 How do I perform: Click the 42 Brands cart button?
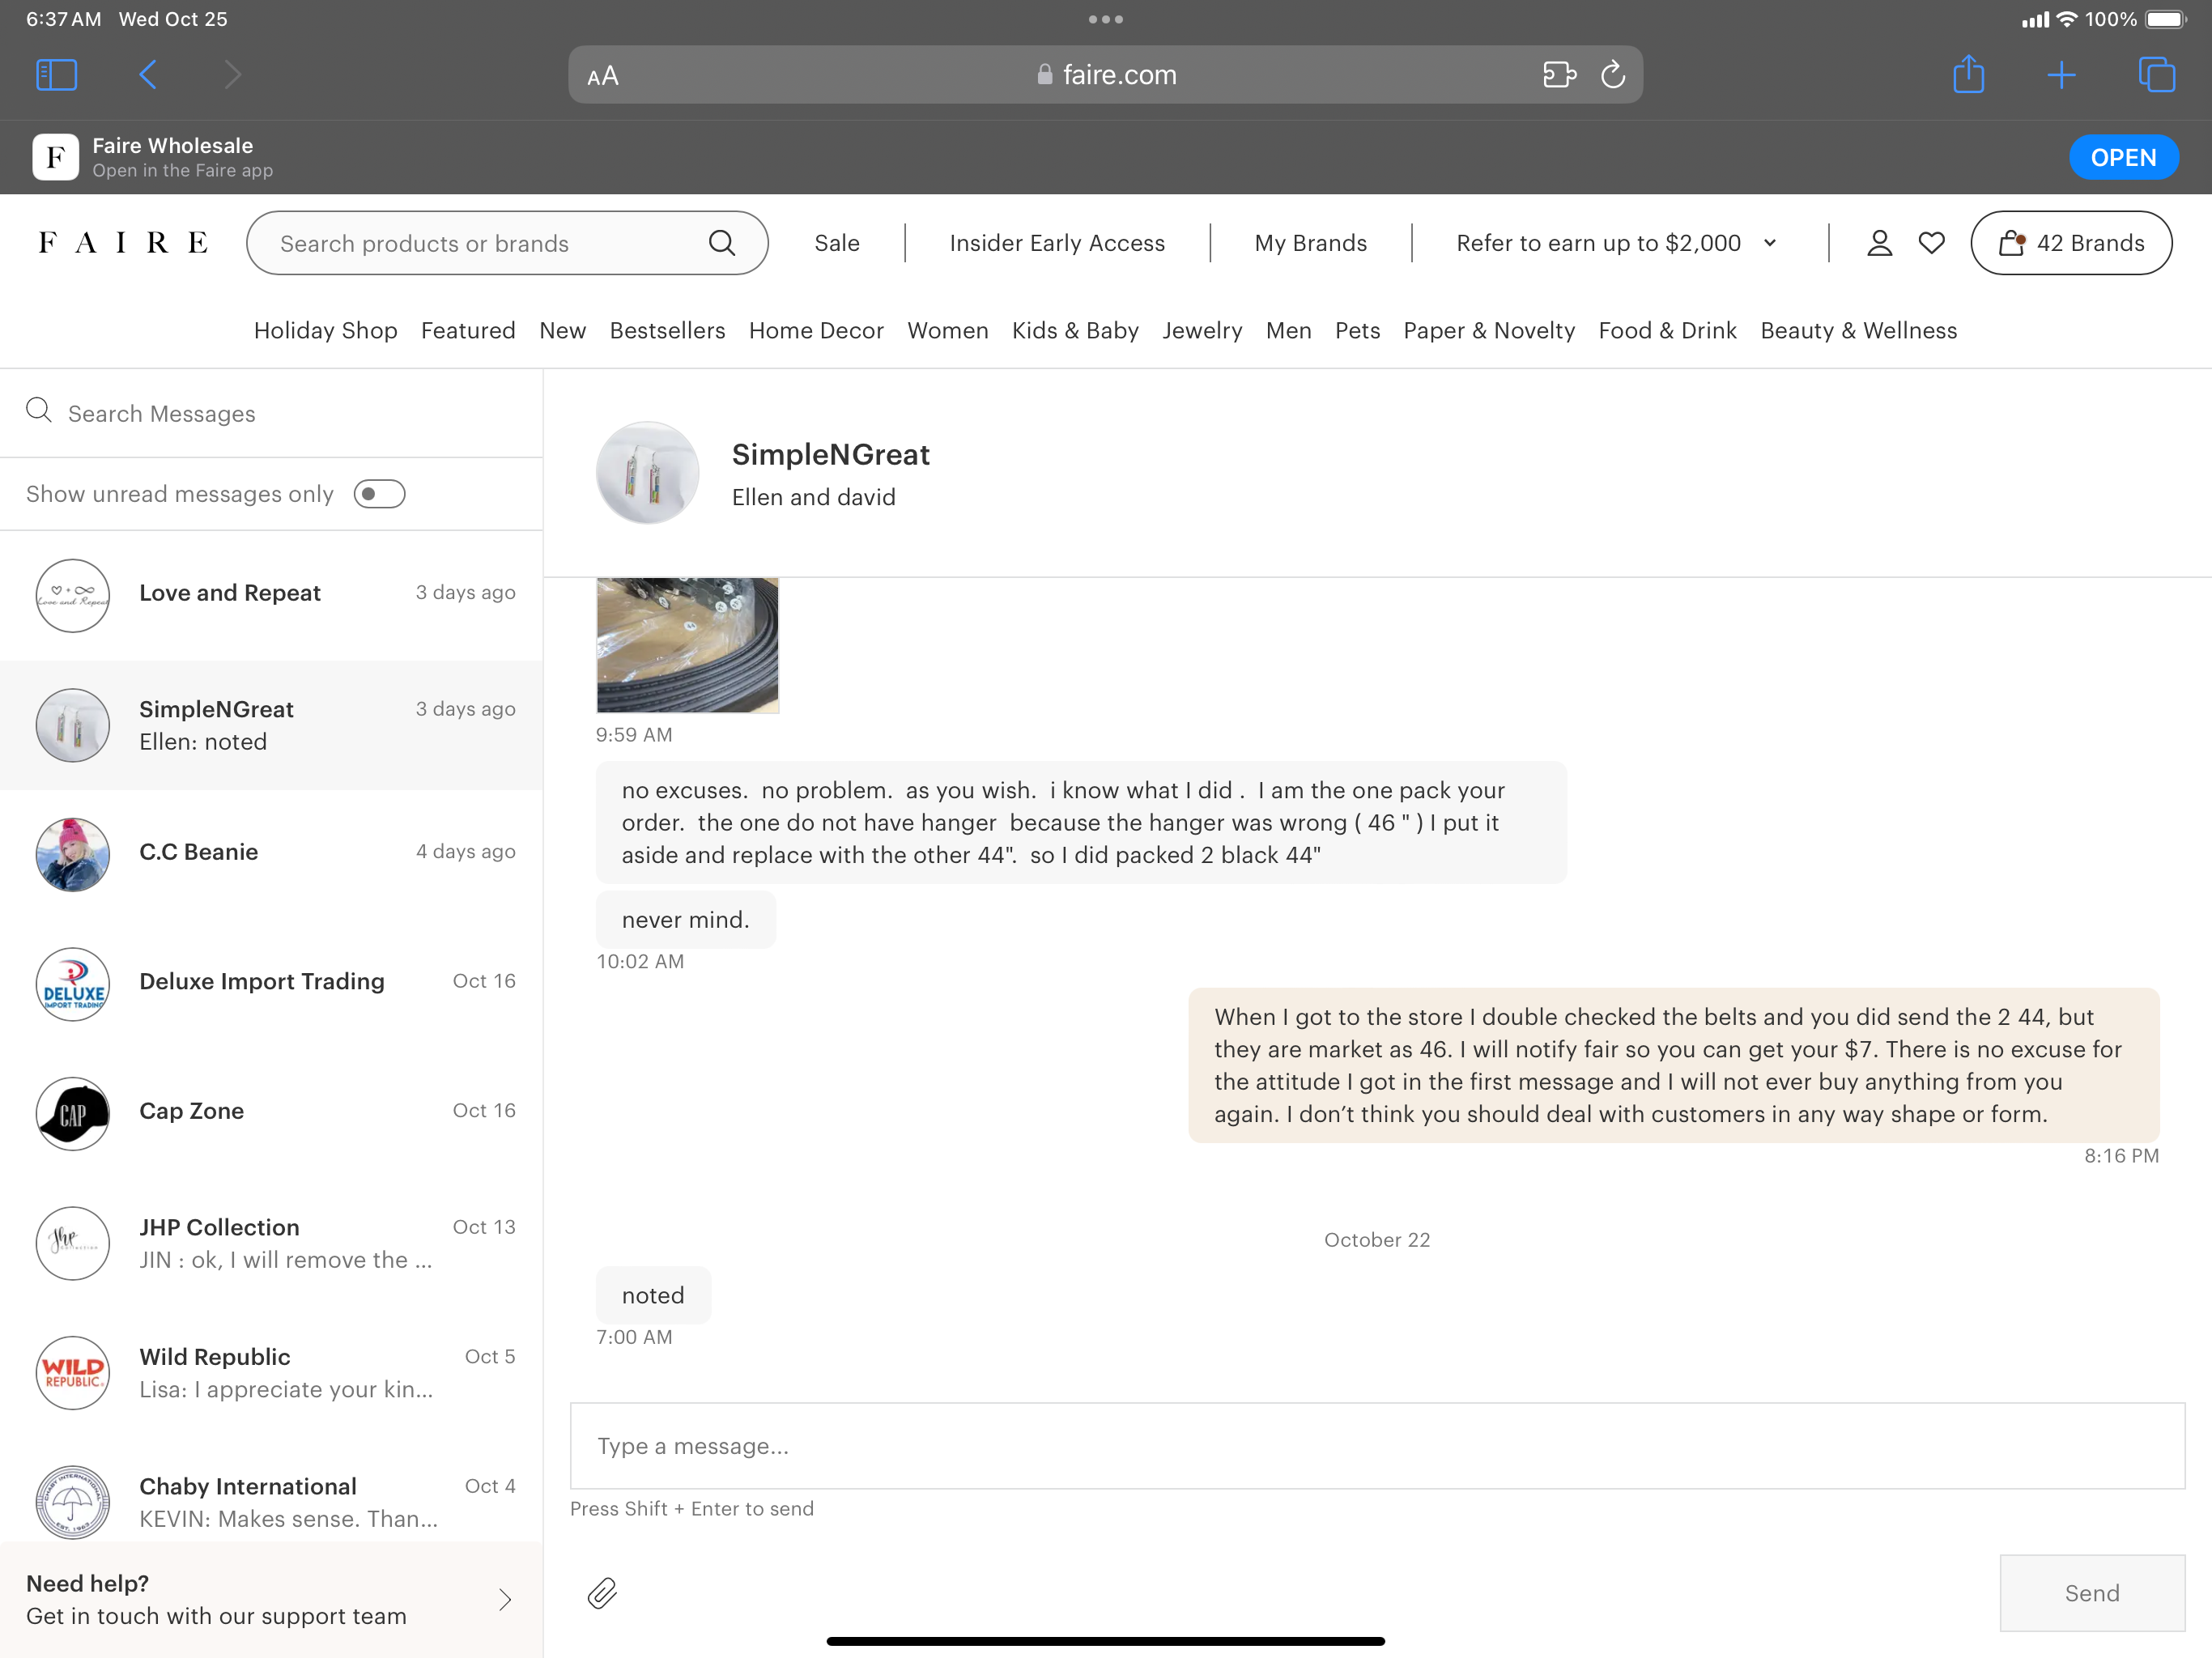2070,243
